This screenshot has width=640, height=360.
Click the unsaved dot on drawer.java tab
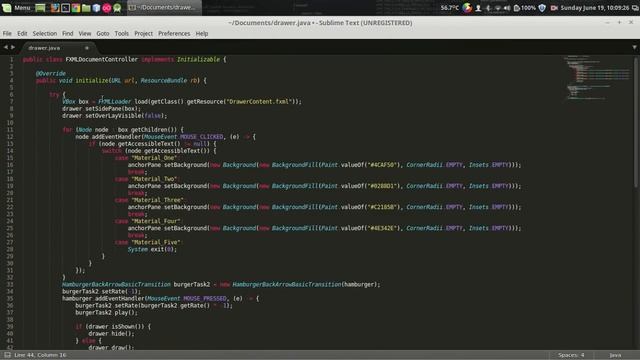click(x=87, y=48)
